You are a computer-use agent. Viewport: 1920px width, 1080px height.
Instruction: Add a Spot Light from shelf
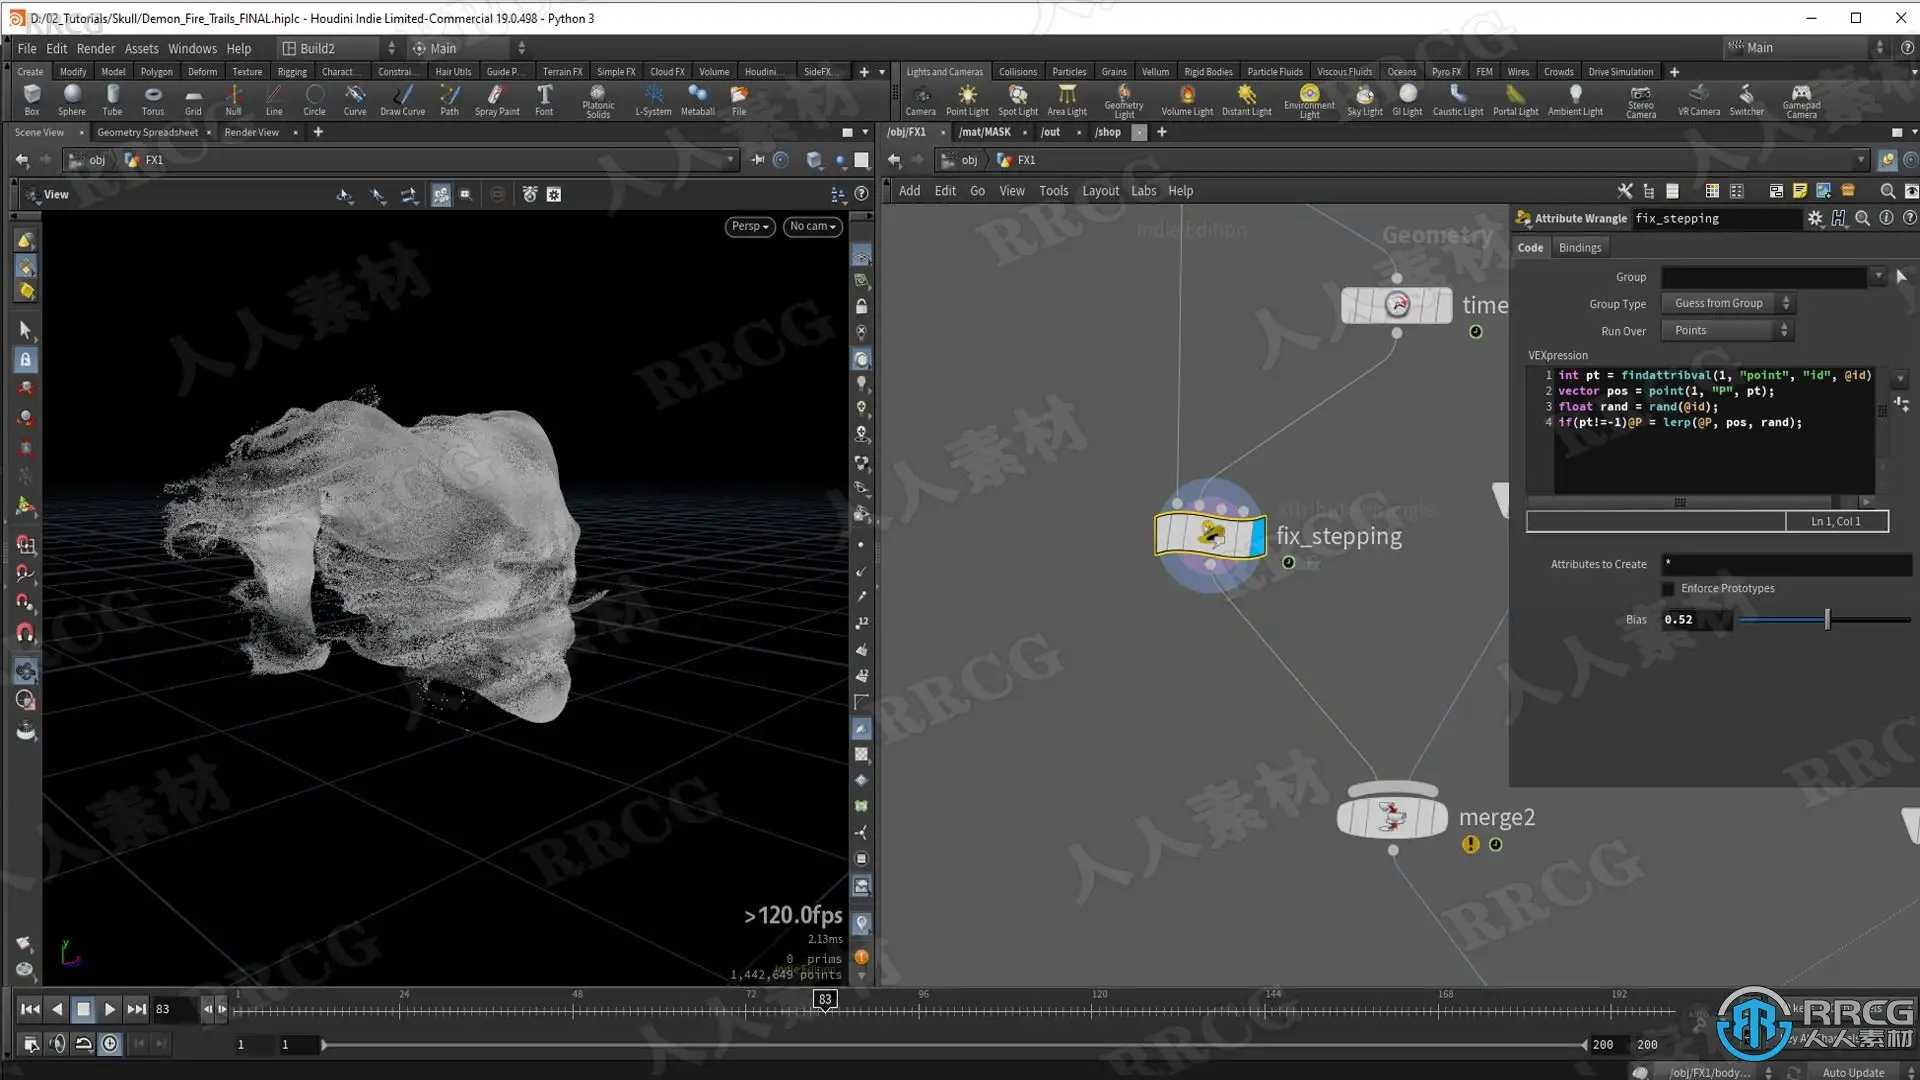(x=1017, y=99)
